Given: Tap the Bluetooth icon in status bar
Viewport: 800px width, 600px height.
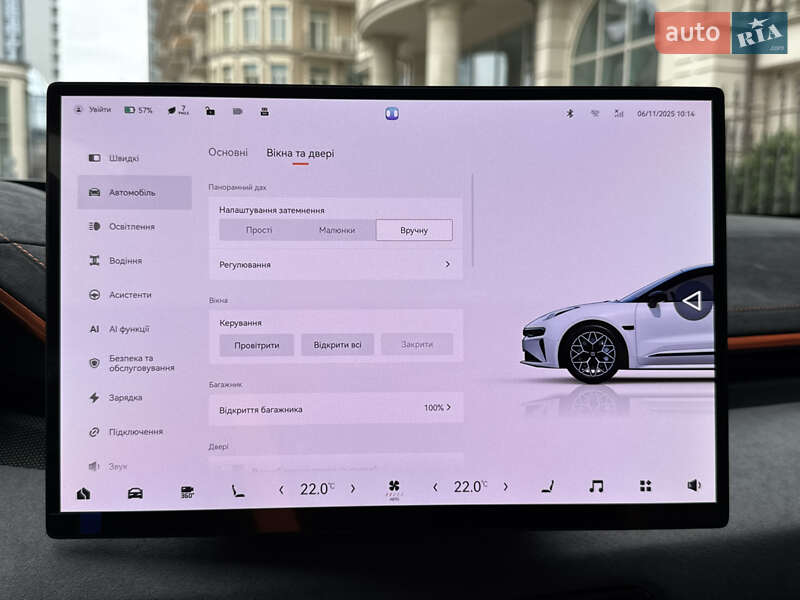Looking at the screenshot, I should coord(570,113).
